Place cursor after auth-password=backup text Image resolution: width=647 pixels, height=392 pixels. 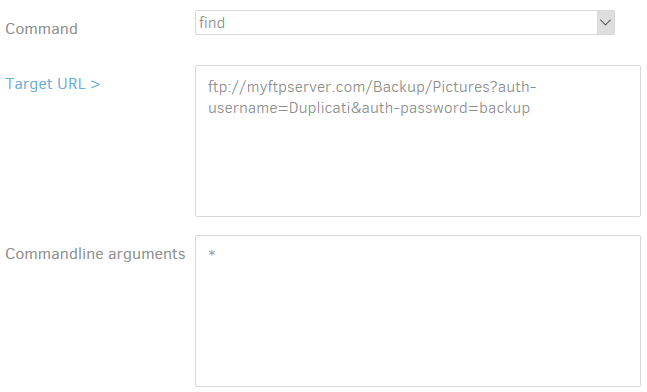[531, 108]
